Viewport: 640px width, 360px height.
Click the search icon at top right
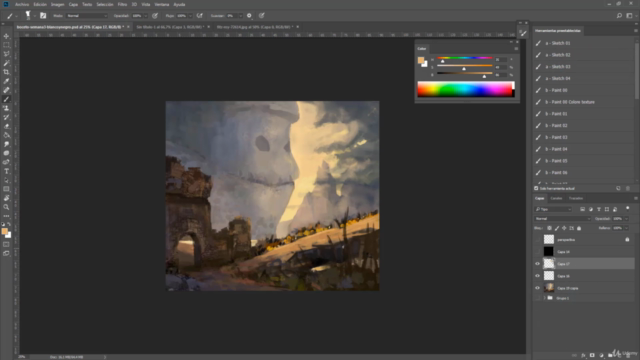[x=619, y=16]
